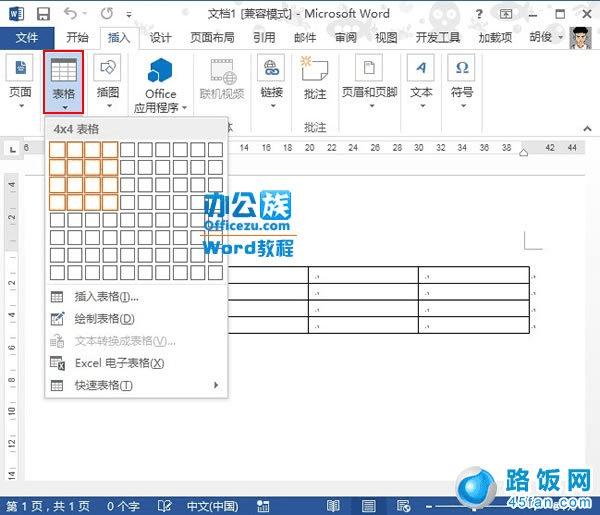
Task: Click the 0 个字 word count
Action: point(123,507)
